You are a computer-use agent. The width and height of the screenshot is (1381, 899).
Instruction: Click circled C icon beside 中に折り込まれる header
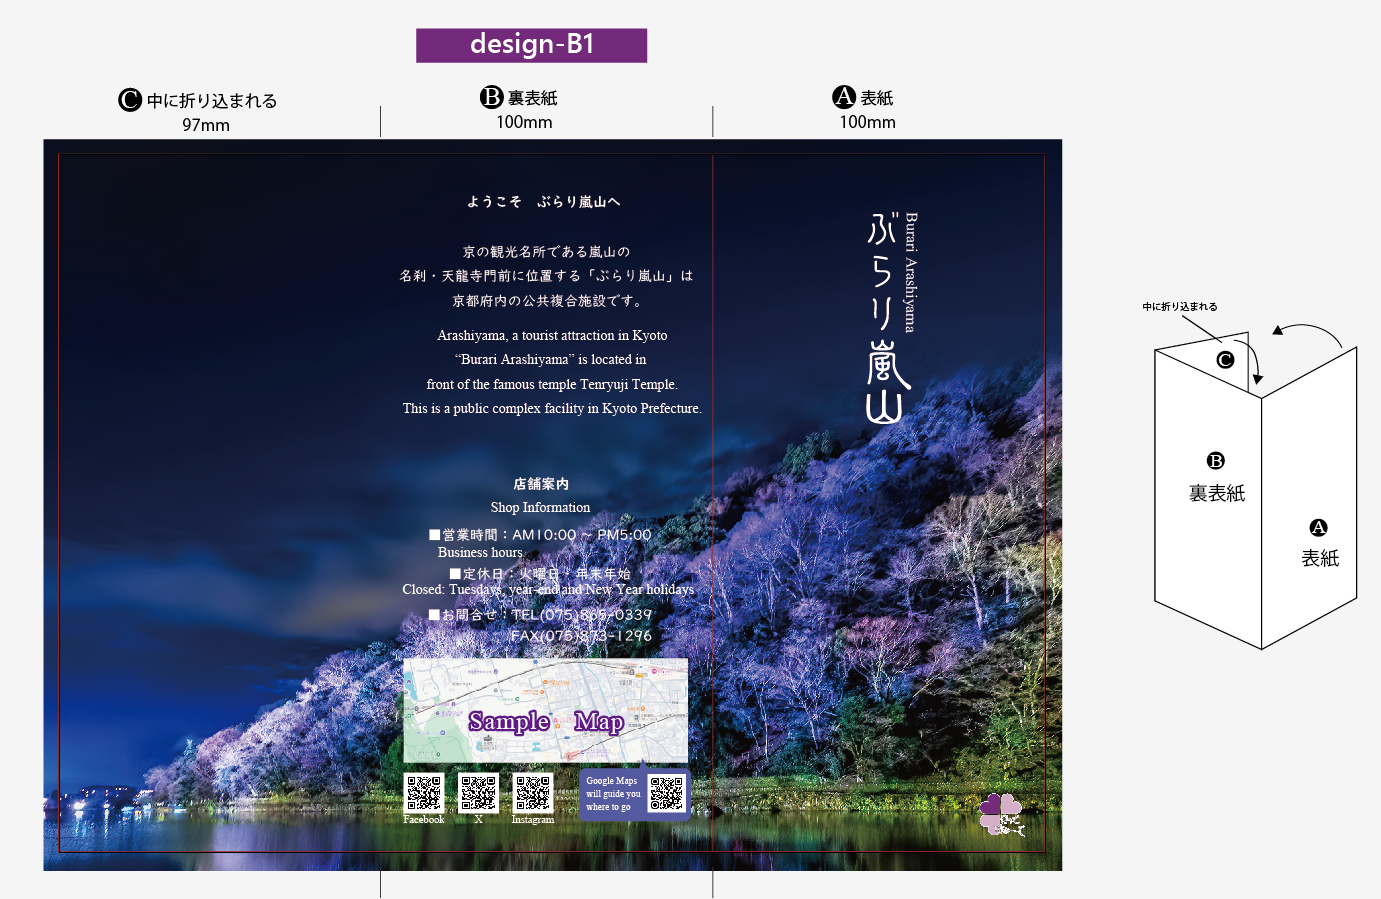[130, 100]
